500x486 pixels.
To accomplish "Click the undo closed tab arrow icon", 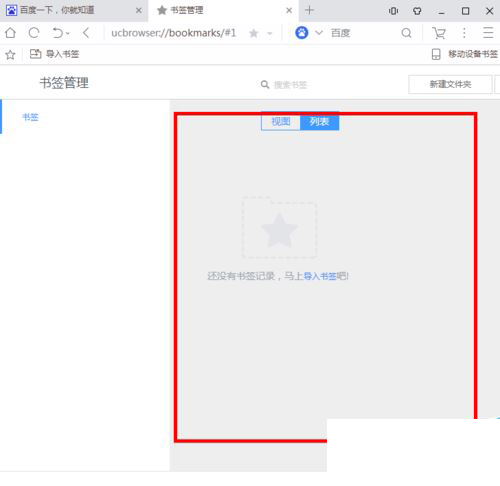I will pyautogui.click(x=58, y=33).
